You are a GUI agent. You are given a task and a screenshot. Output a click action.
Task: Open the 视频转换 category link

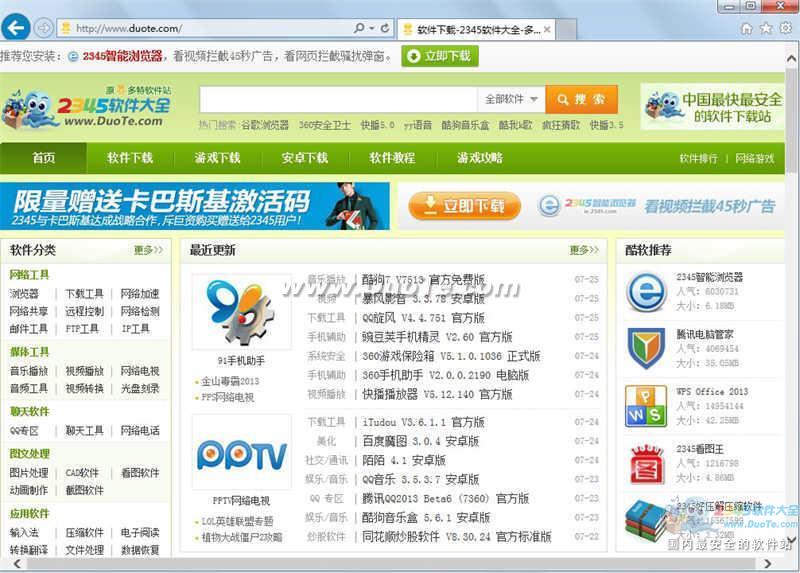[x=84, y=389]
